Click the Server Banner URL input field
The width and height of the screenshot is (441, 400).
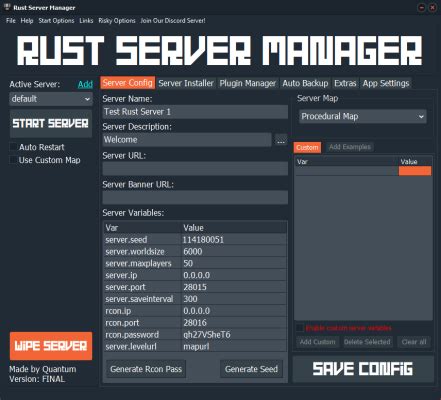[195, 197]
